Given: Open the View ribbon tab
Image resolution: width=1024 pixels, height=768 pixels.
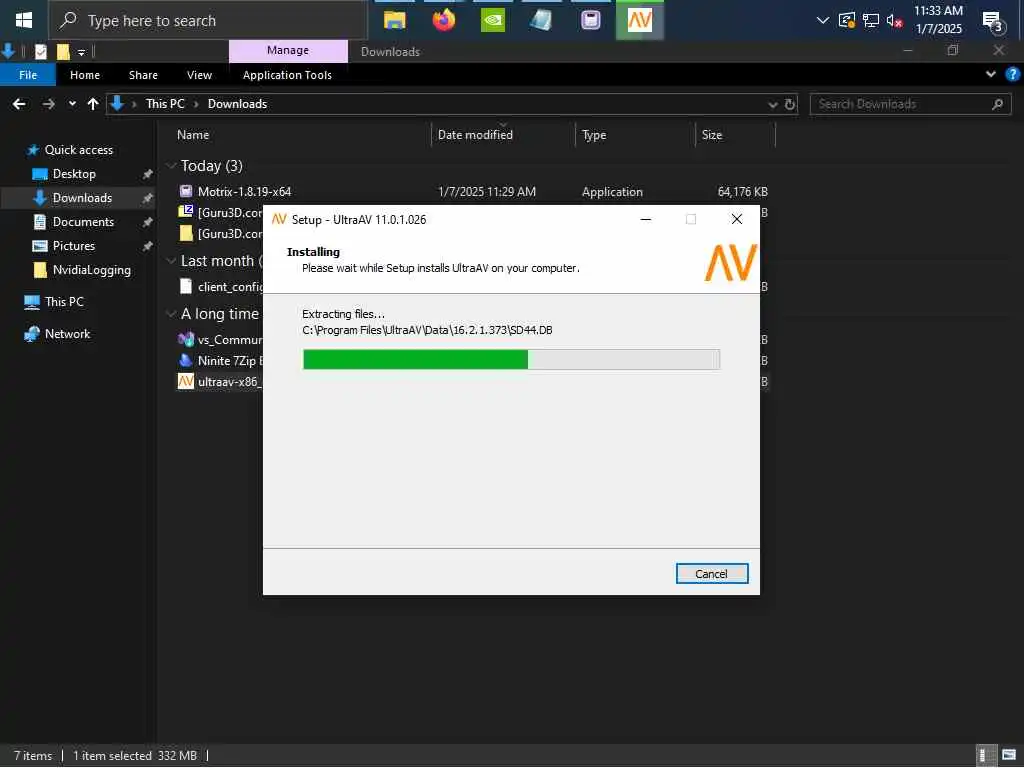Looking at the screenshot, I should (199, 75).
